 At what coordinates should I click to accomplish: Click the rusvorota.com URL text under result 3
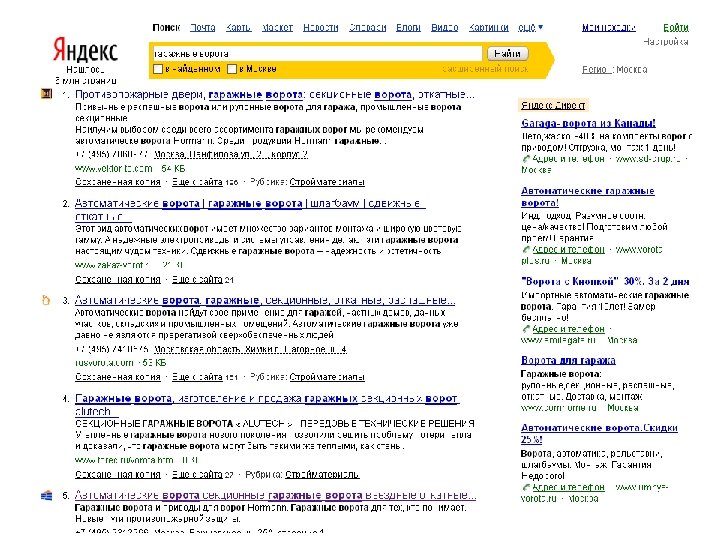[x=104, y=363]
